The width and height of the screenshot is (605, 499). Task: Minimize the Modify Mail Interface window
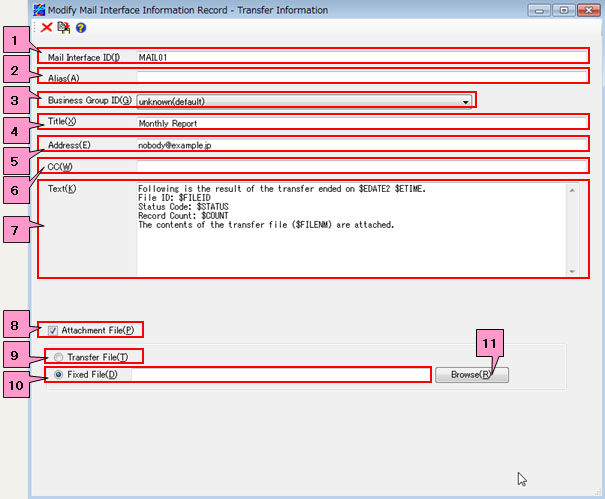pos(543,10)
